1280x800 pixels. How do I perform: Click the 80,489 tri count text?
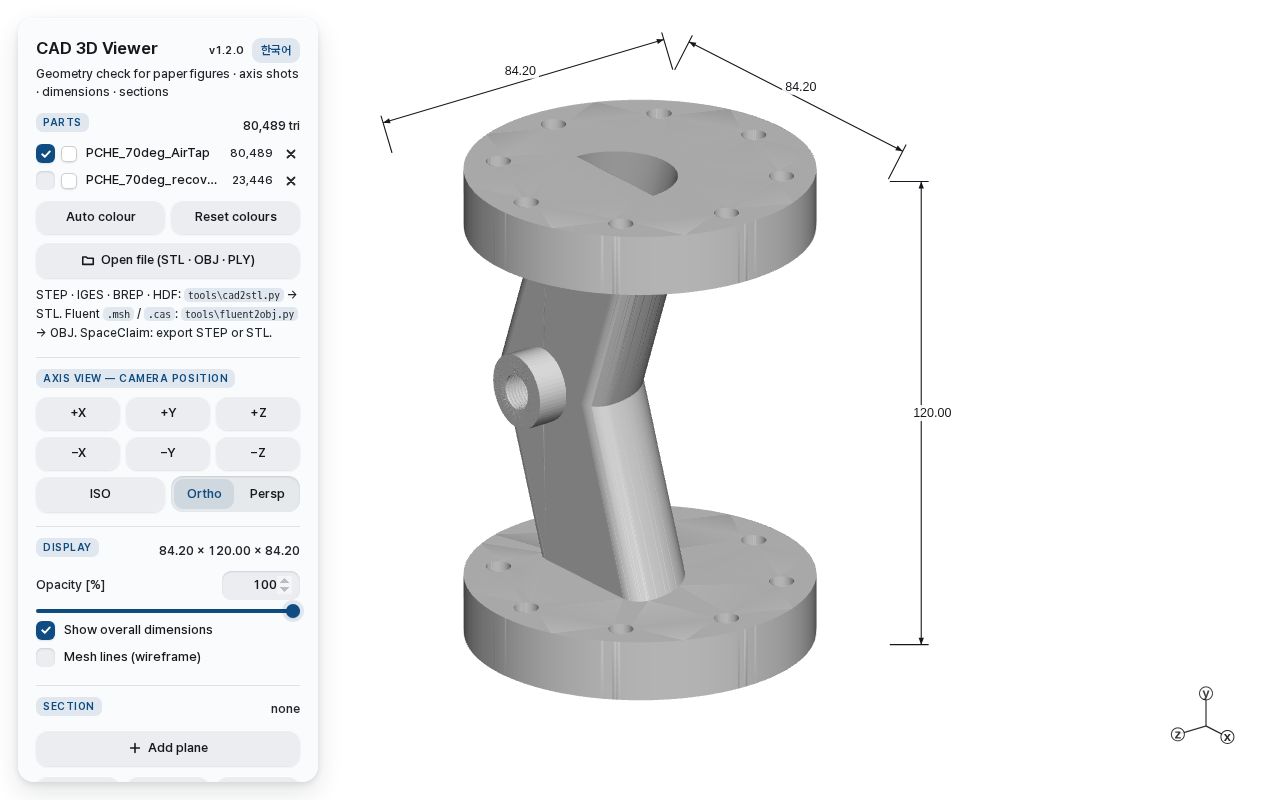(x=271, y=126)
